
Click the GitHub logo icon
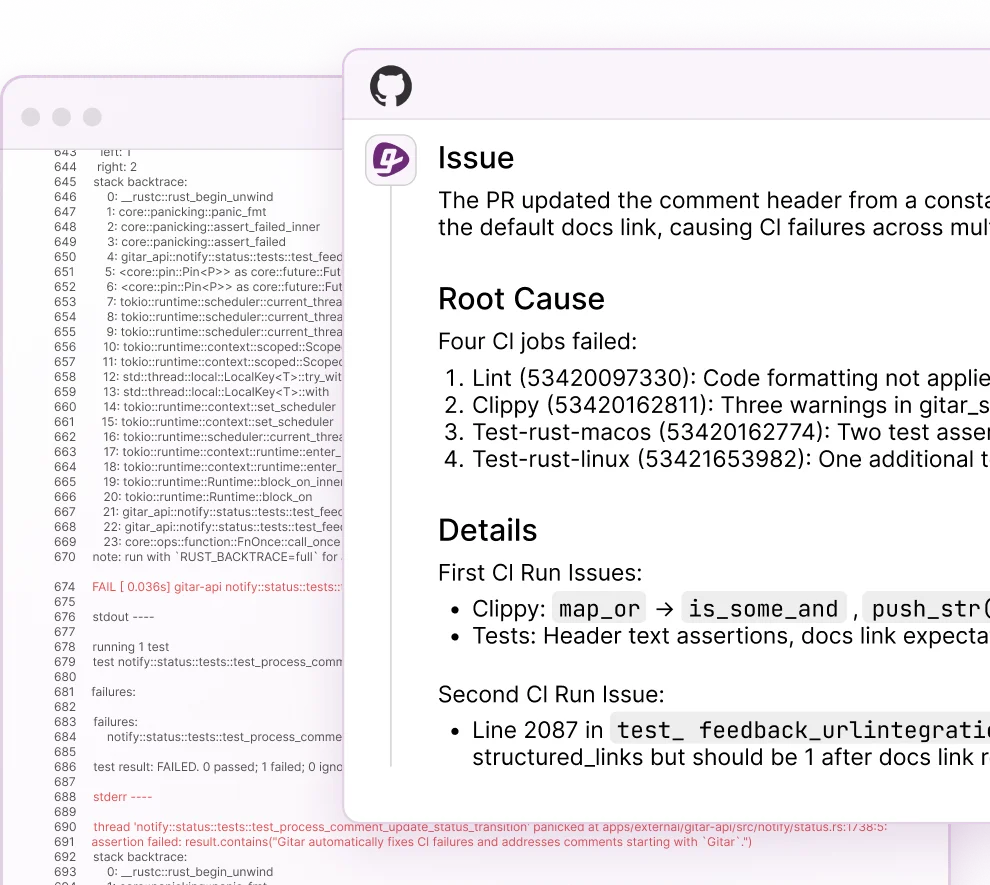391,87
